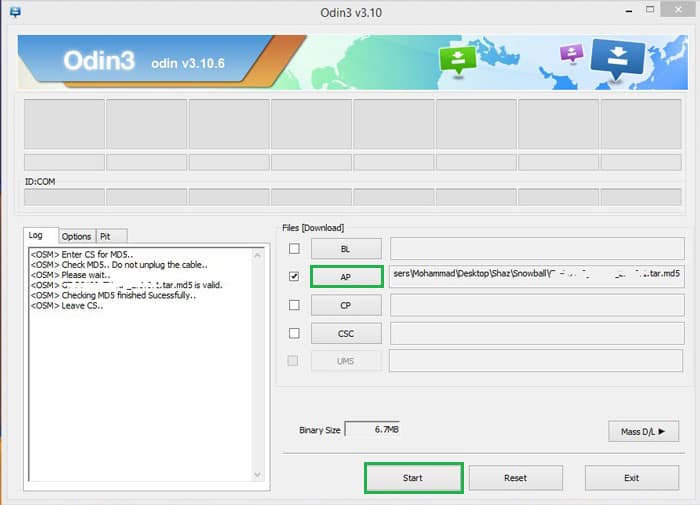This screenshot has width=700, height=505.
Task: Maximize the Odin3 window
Action: click(650, 9)
